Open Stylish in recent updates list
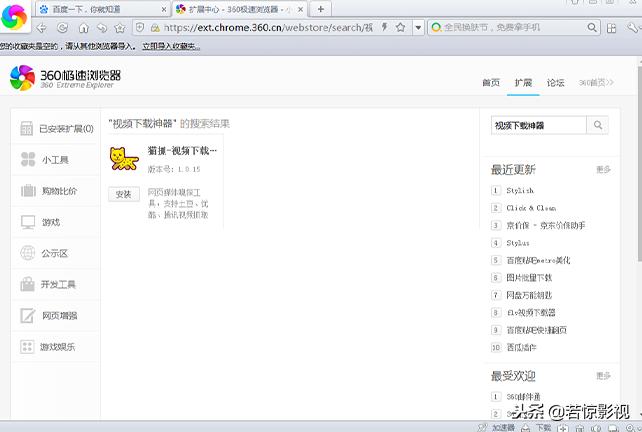642x432 pixels. (520, 190)
